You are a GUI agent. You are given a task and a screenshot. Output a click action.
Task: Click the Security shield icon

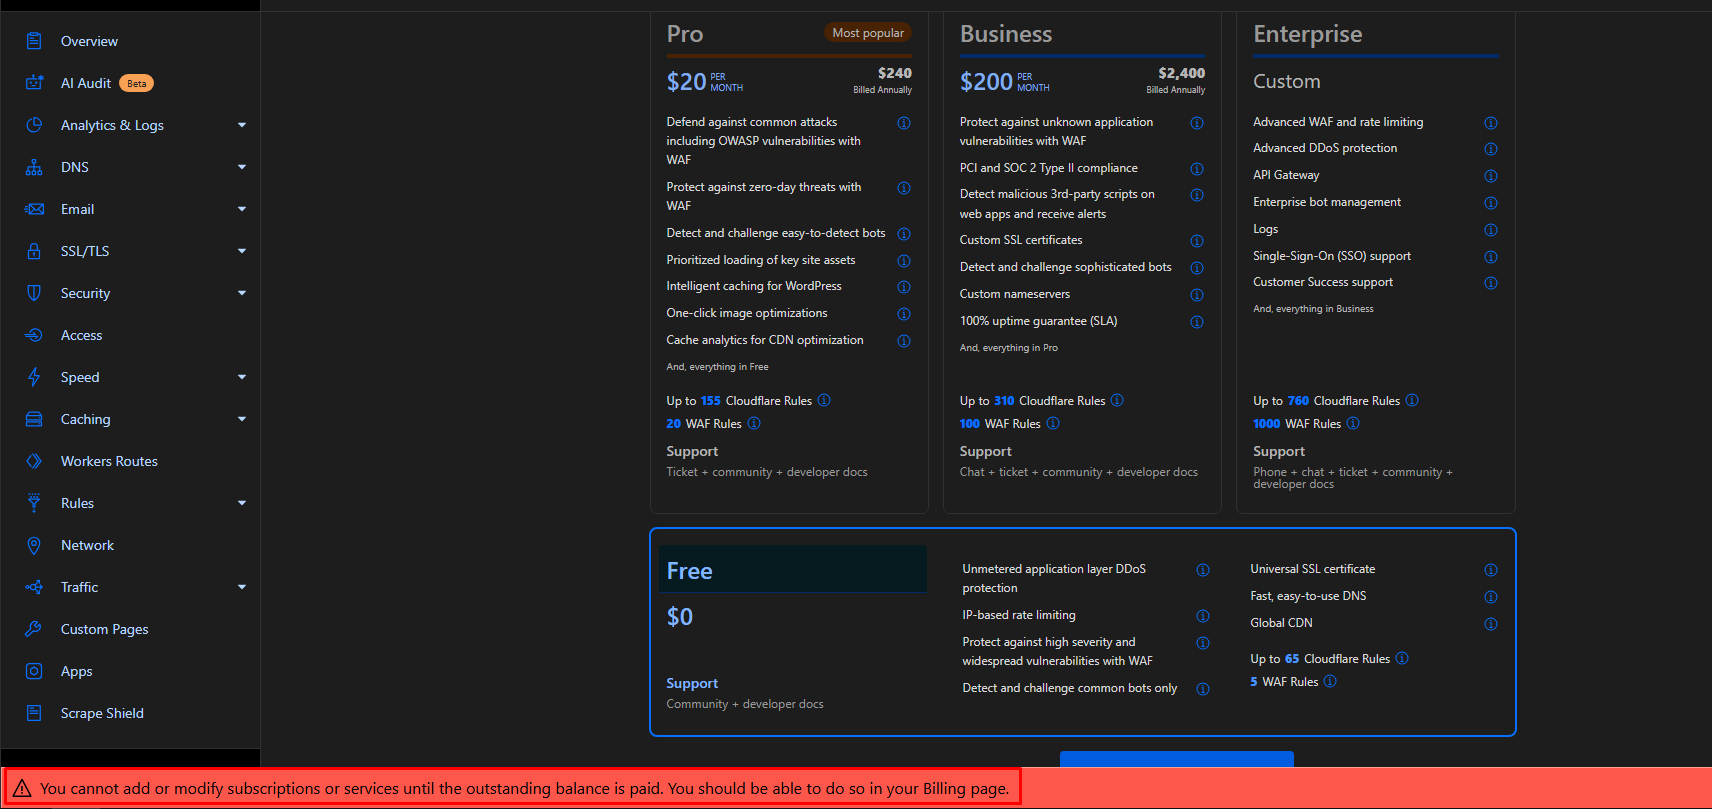click(x=34, y=293)
